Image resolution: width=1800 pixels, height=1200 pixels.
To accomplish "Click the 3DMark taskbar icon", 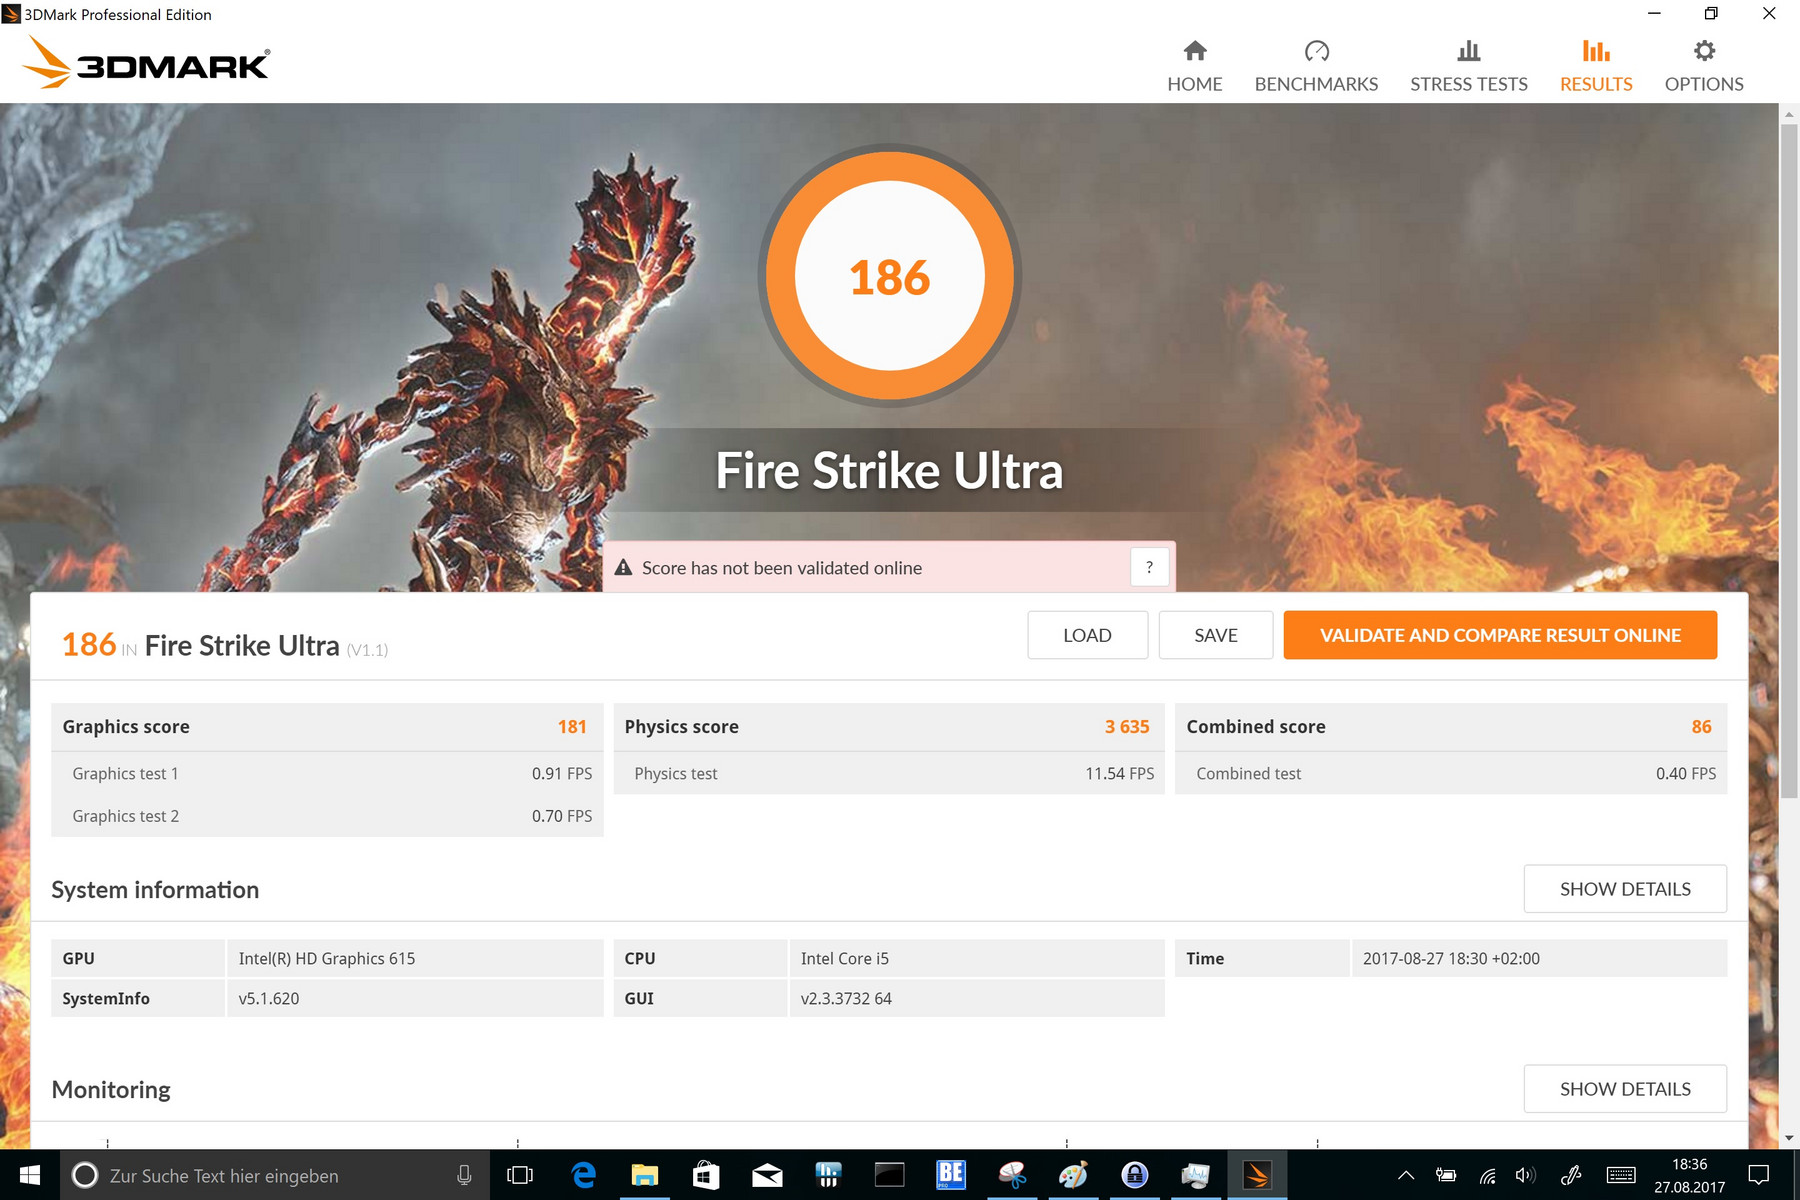I will point(1257,1175).
